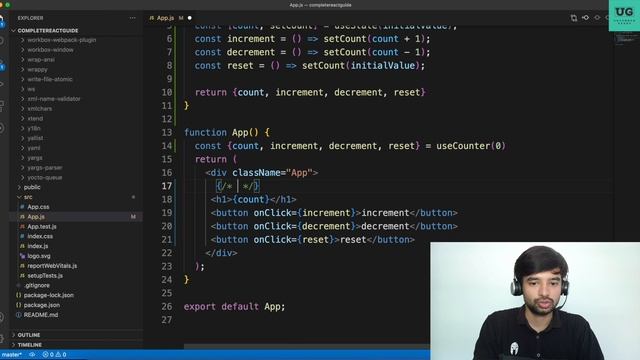This screenshot has height=360, width=640.
Task: Click the sync eye icon in status bar
Action: 32,355
